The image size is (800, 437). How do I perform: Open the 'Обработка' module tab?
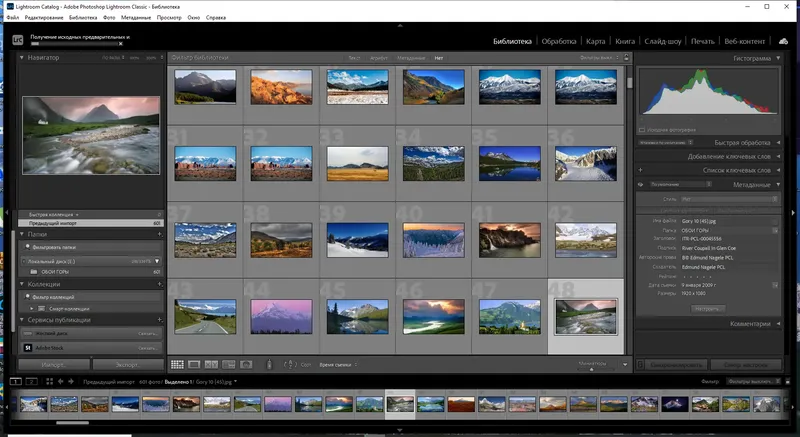[559, 41]
